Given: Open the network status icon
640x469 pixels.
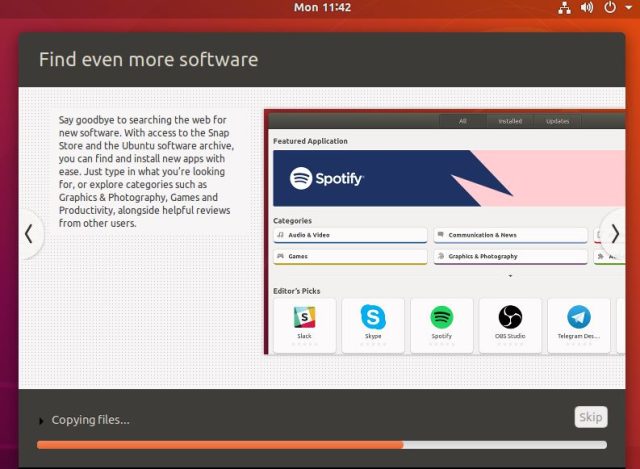Looking at the screenshot, I should coord(563,8).
